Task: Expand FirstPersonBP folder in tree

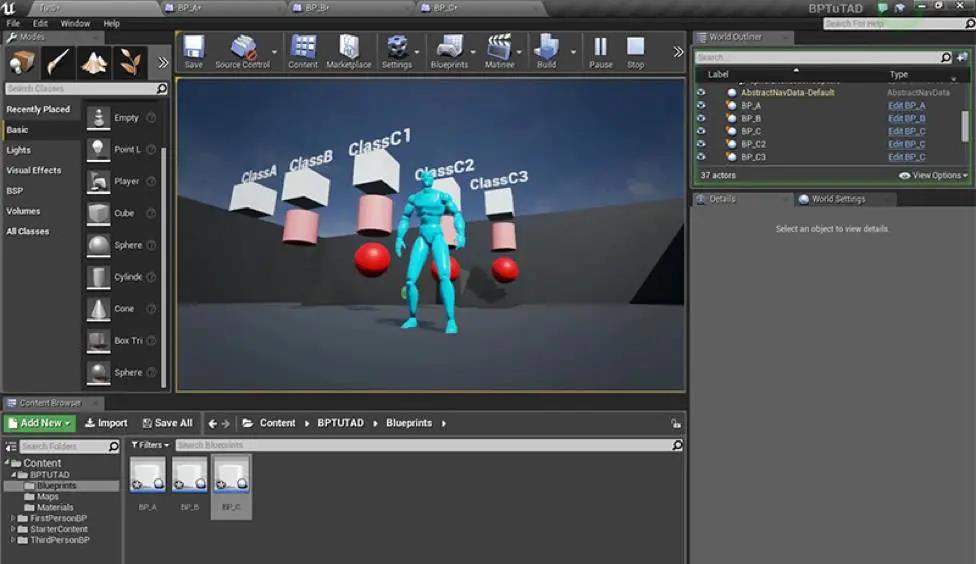Action: point(12,518)
